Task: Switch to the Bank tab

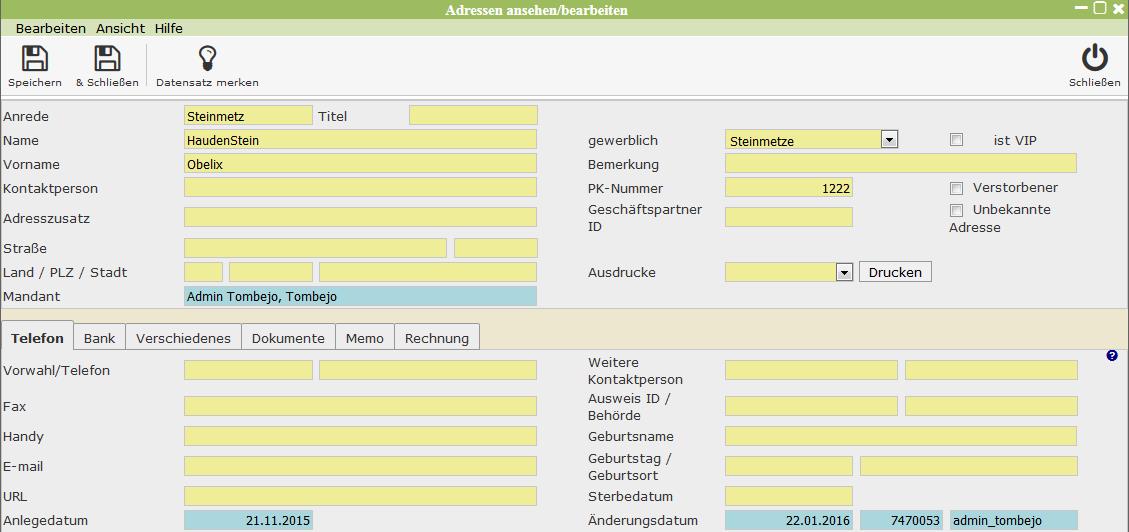Action: click(x=99, y=338)
